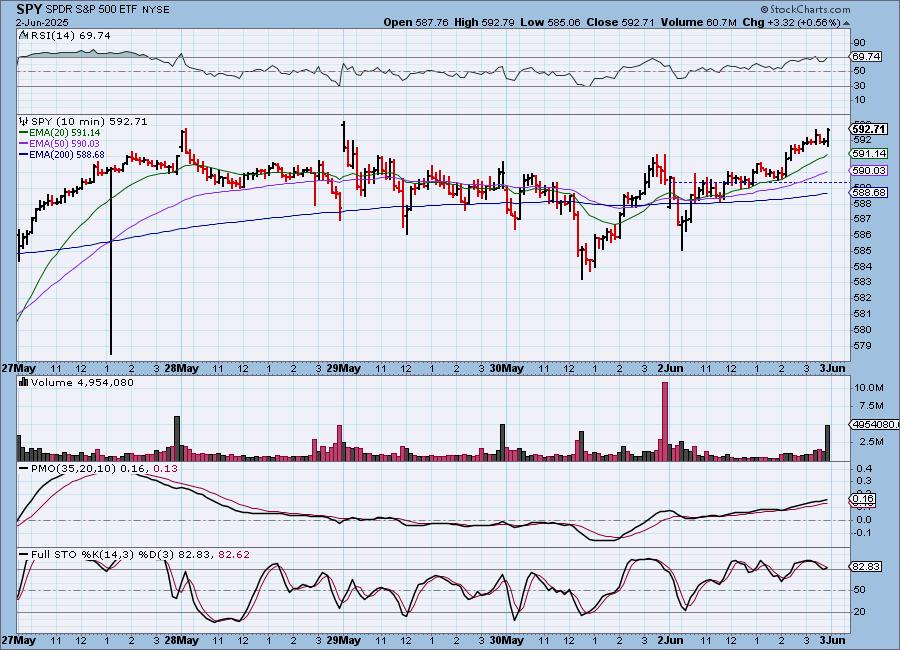
Task: Click the 2Jun label under the price panel
Action: 670,368
